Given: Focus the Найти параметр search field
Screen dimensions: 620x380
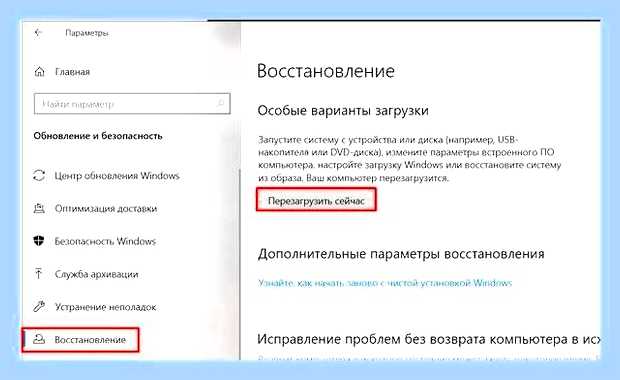Looking at the screenshot, I should [x=132, y=104].
